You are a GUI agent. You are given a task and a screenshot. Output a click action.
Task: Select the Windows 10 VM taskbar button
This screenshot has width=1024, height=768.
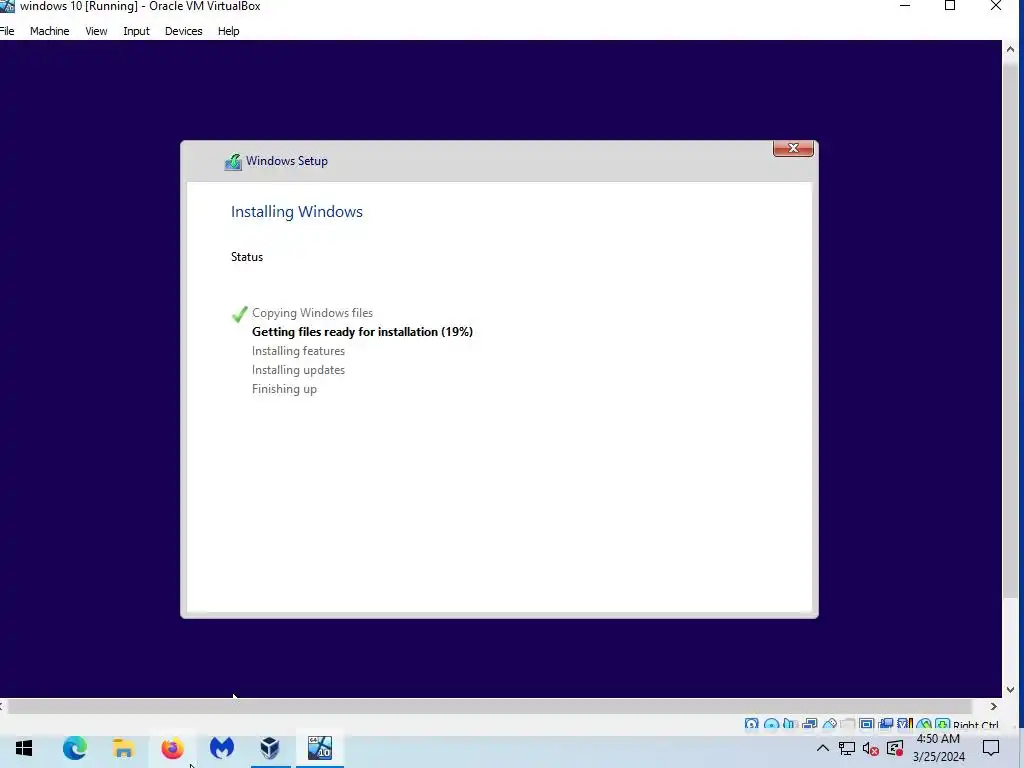320,748
